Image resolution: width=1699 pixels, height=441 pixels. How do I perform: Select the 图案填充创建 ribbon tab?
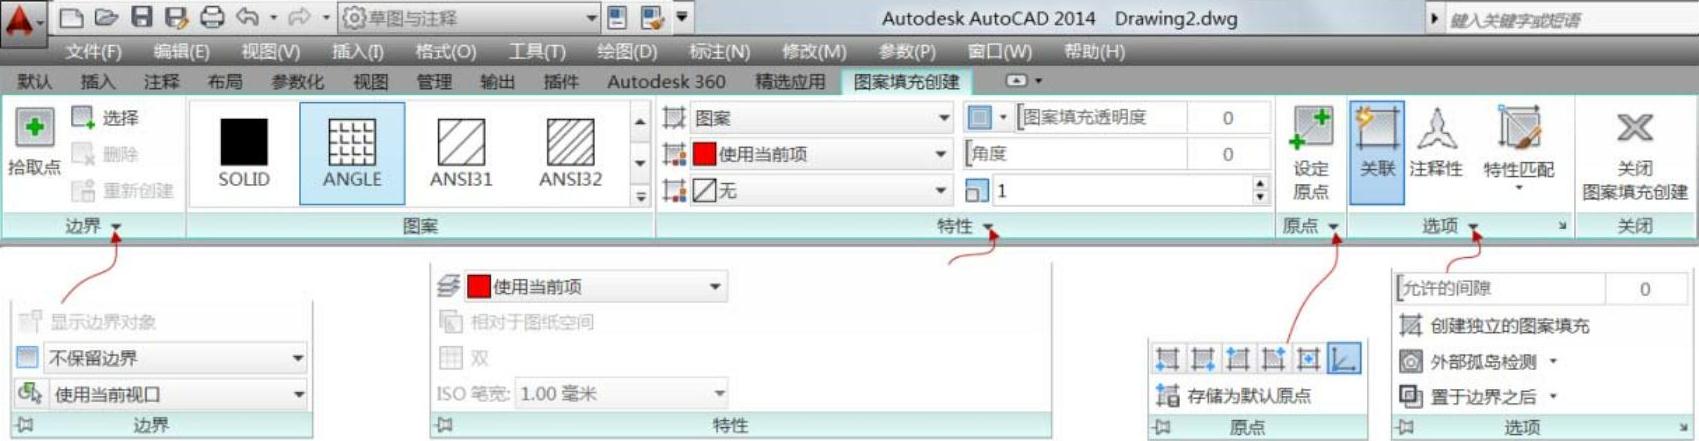[906, 82]
